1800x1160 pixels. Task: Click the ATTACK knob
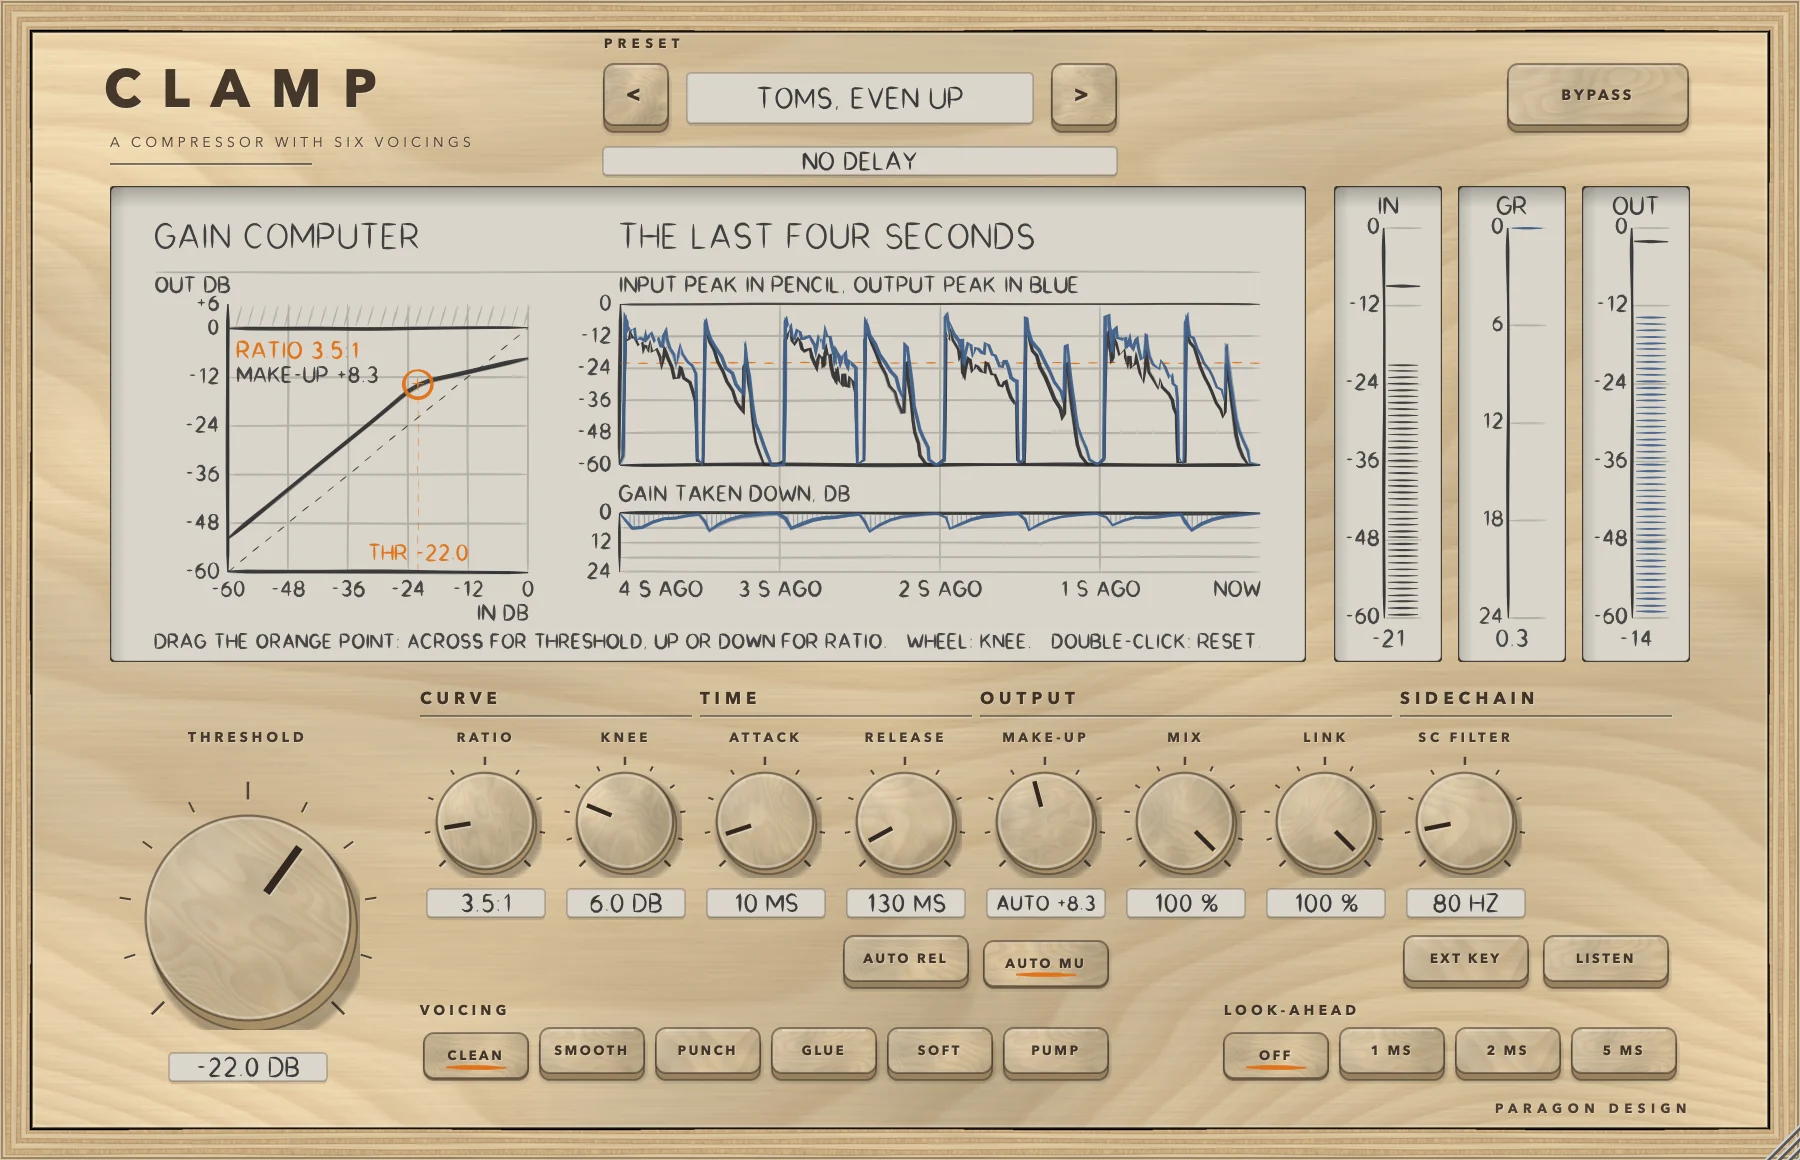[x=766, y=822]
